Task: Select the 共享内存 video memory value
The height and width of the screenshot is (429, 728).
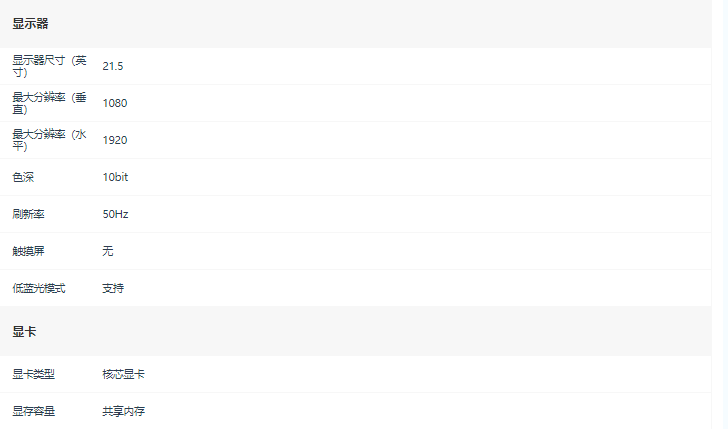Action: pos(124,411)
